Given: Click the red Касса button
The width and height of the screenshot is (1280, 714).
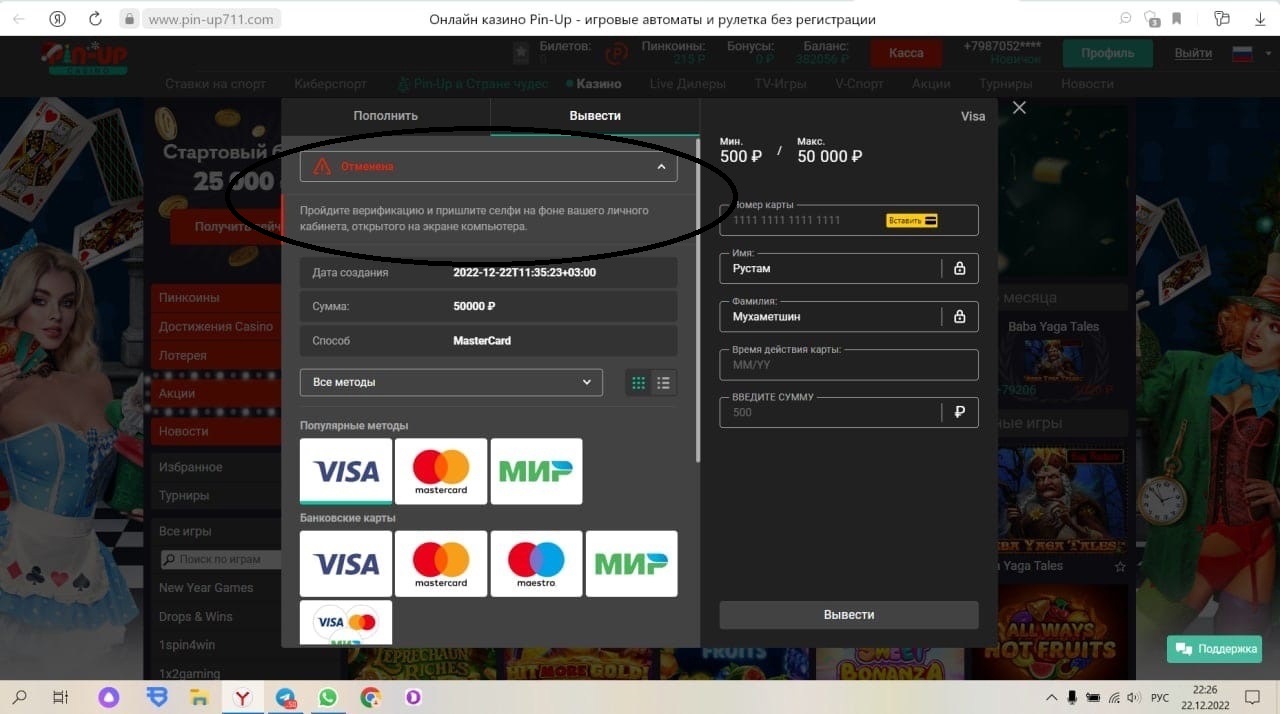Looking at the screenshot, I should point(906,53).
